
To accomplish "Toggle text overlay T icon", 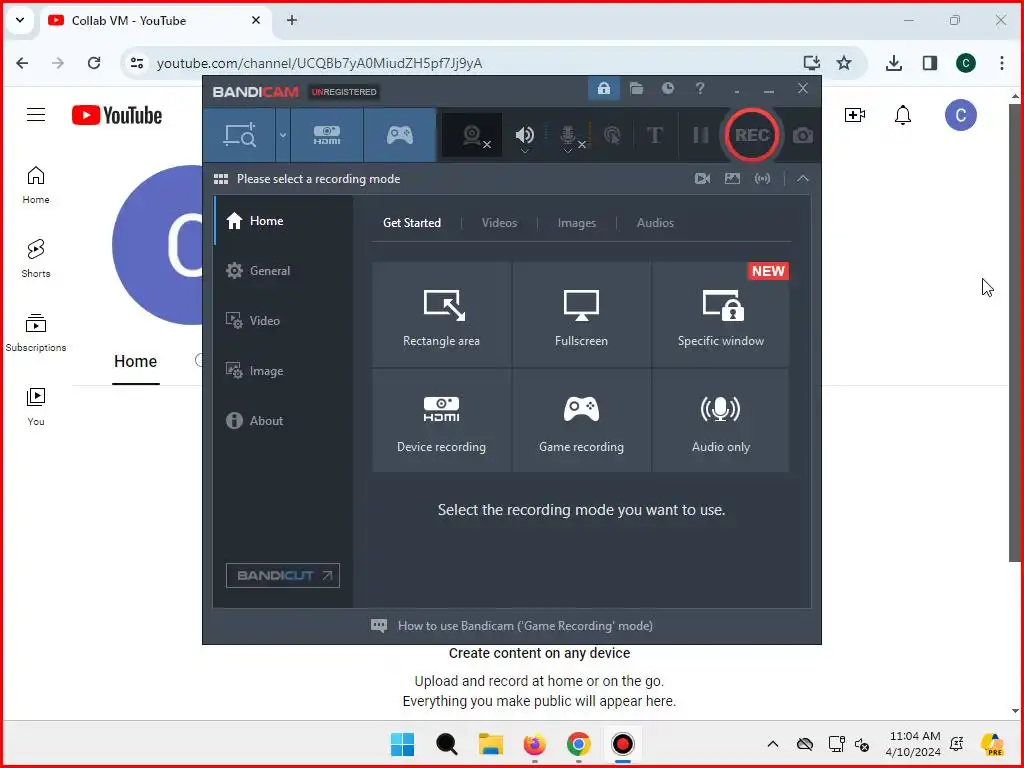I will [x=654, y=135].
